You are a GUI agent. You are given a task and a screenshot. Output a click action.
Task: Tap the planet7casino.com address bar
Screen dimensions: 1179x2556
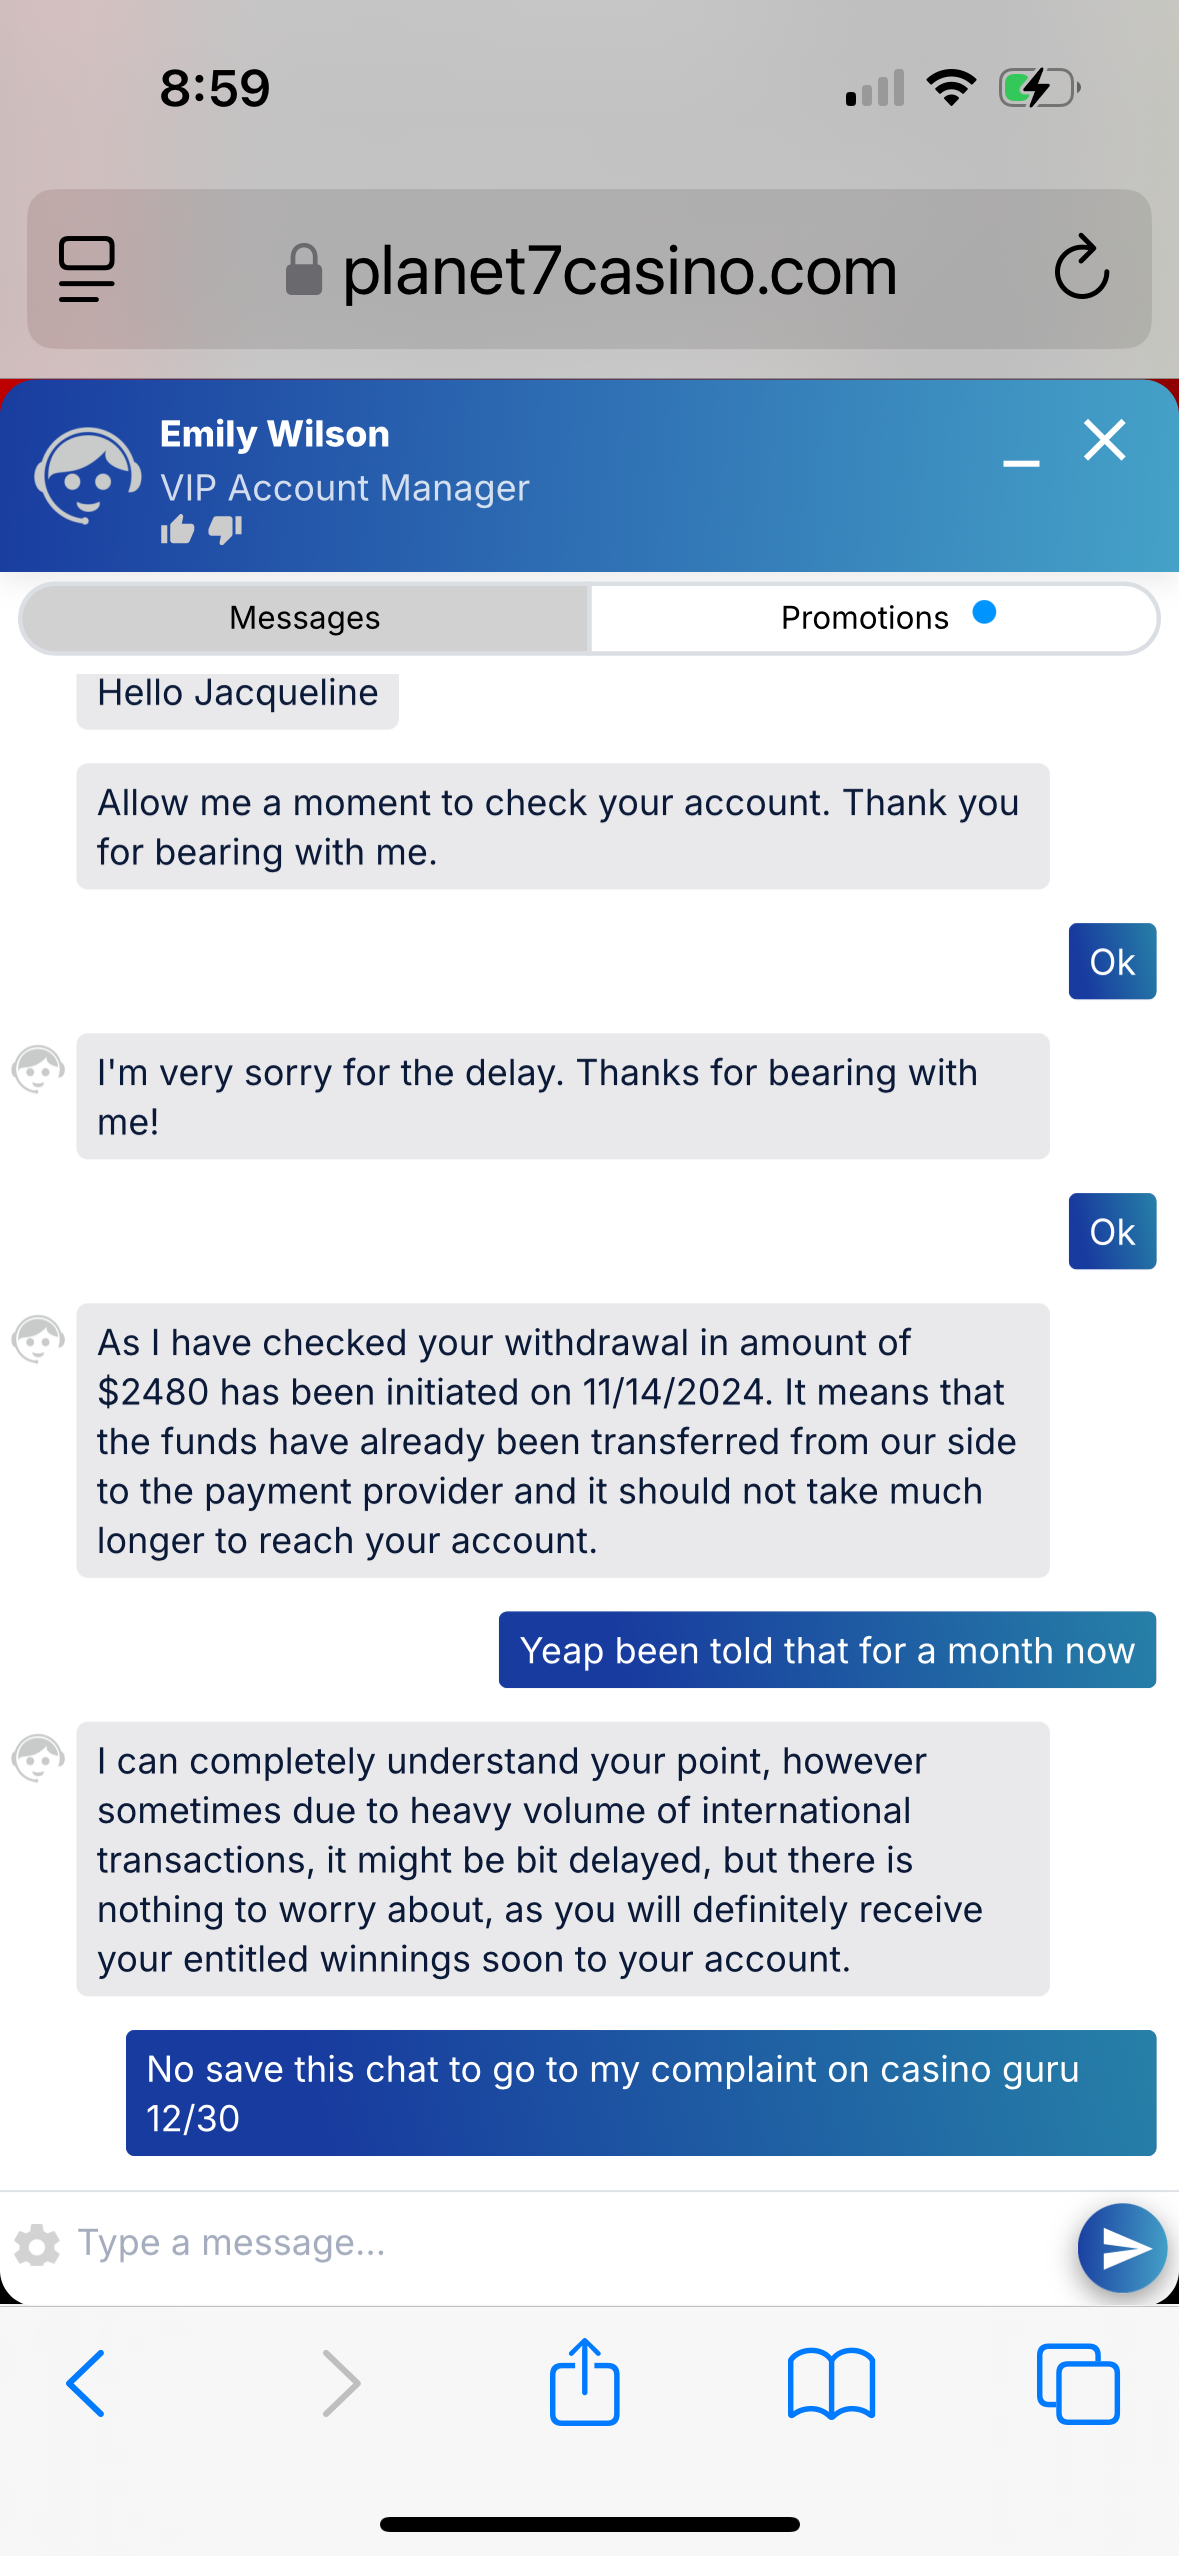(618, 270)
